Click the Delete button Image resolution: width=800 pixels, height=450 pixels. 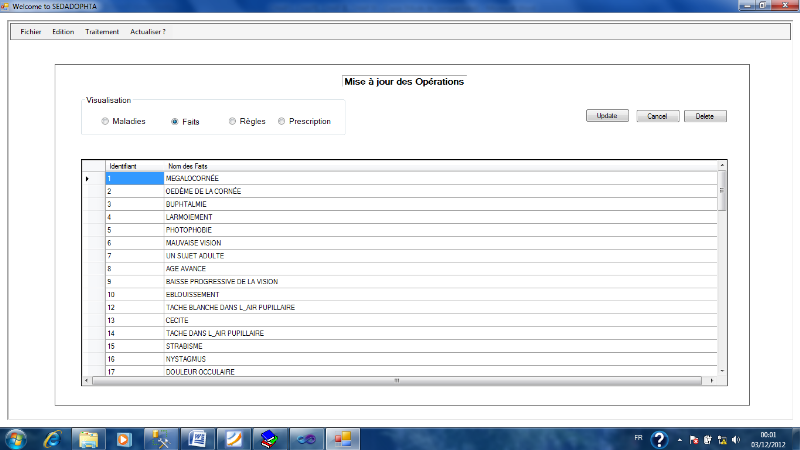point(705,116)
